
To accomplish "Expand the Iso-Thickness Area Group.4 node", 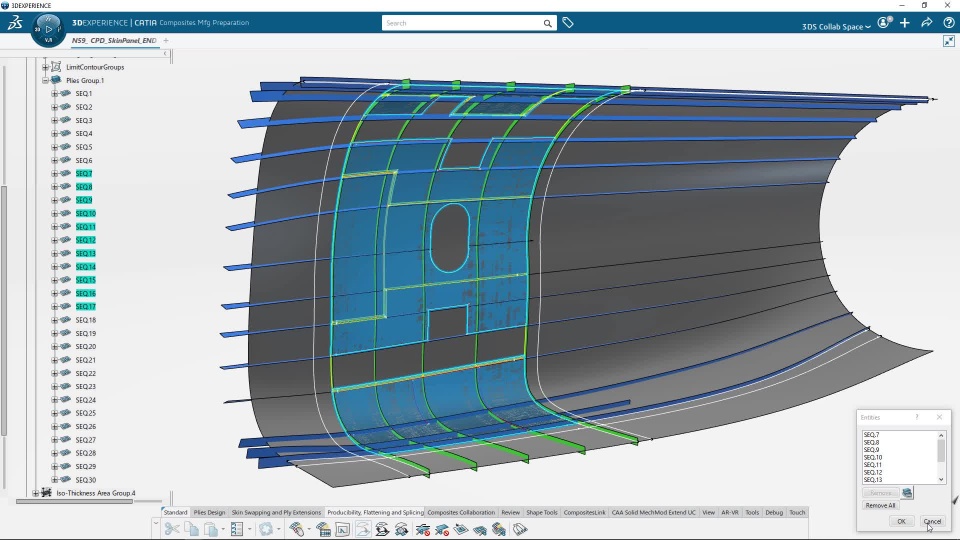I will pos(36,493).
